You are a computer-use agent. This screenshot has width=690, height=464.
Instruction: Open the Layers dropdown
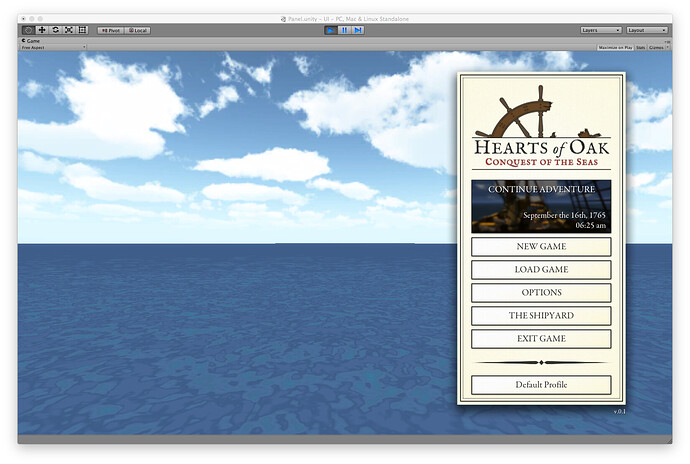pos(601,30)
